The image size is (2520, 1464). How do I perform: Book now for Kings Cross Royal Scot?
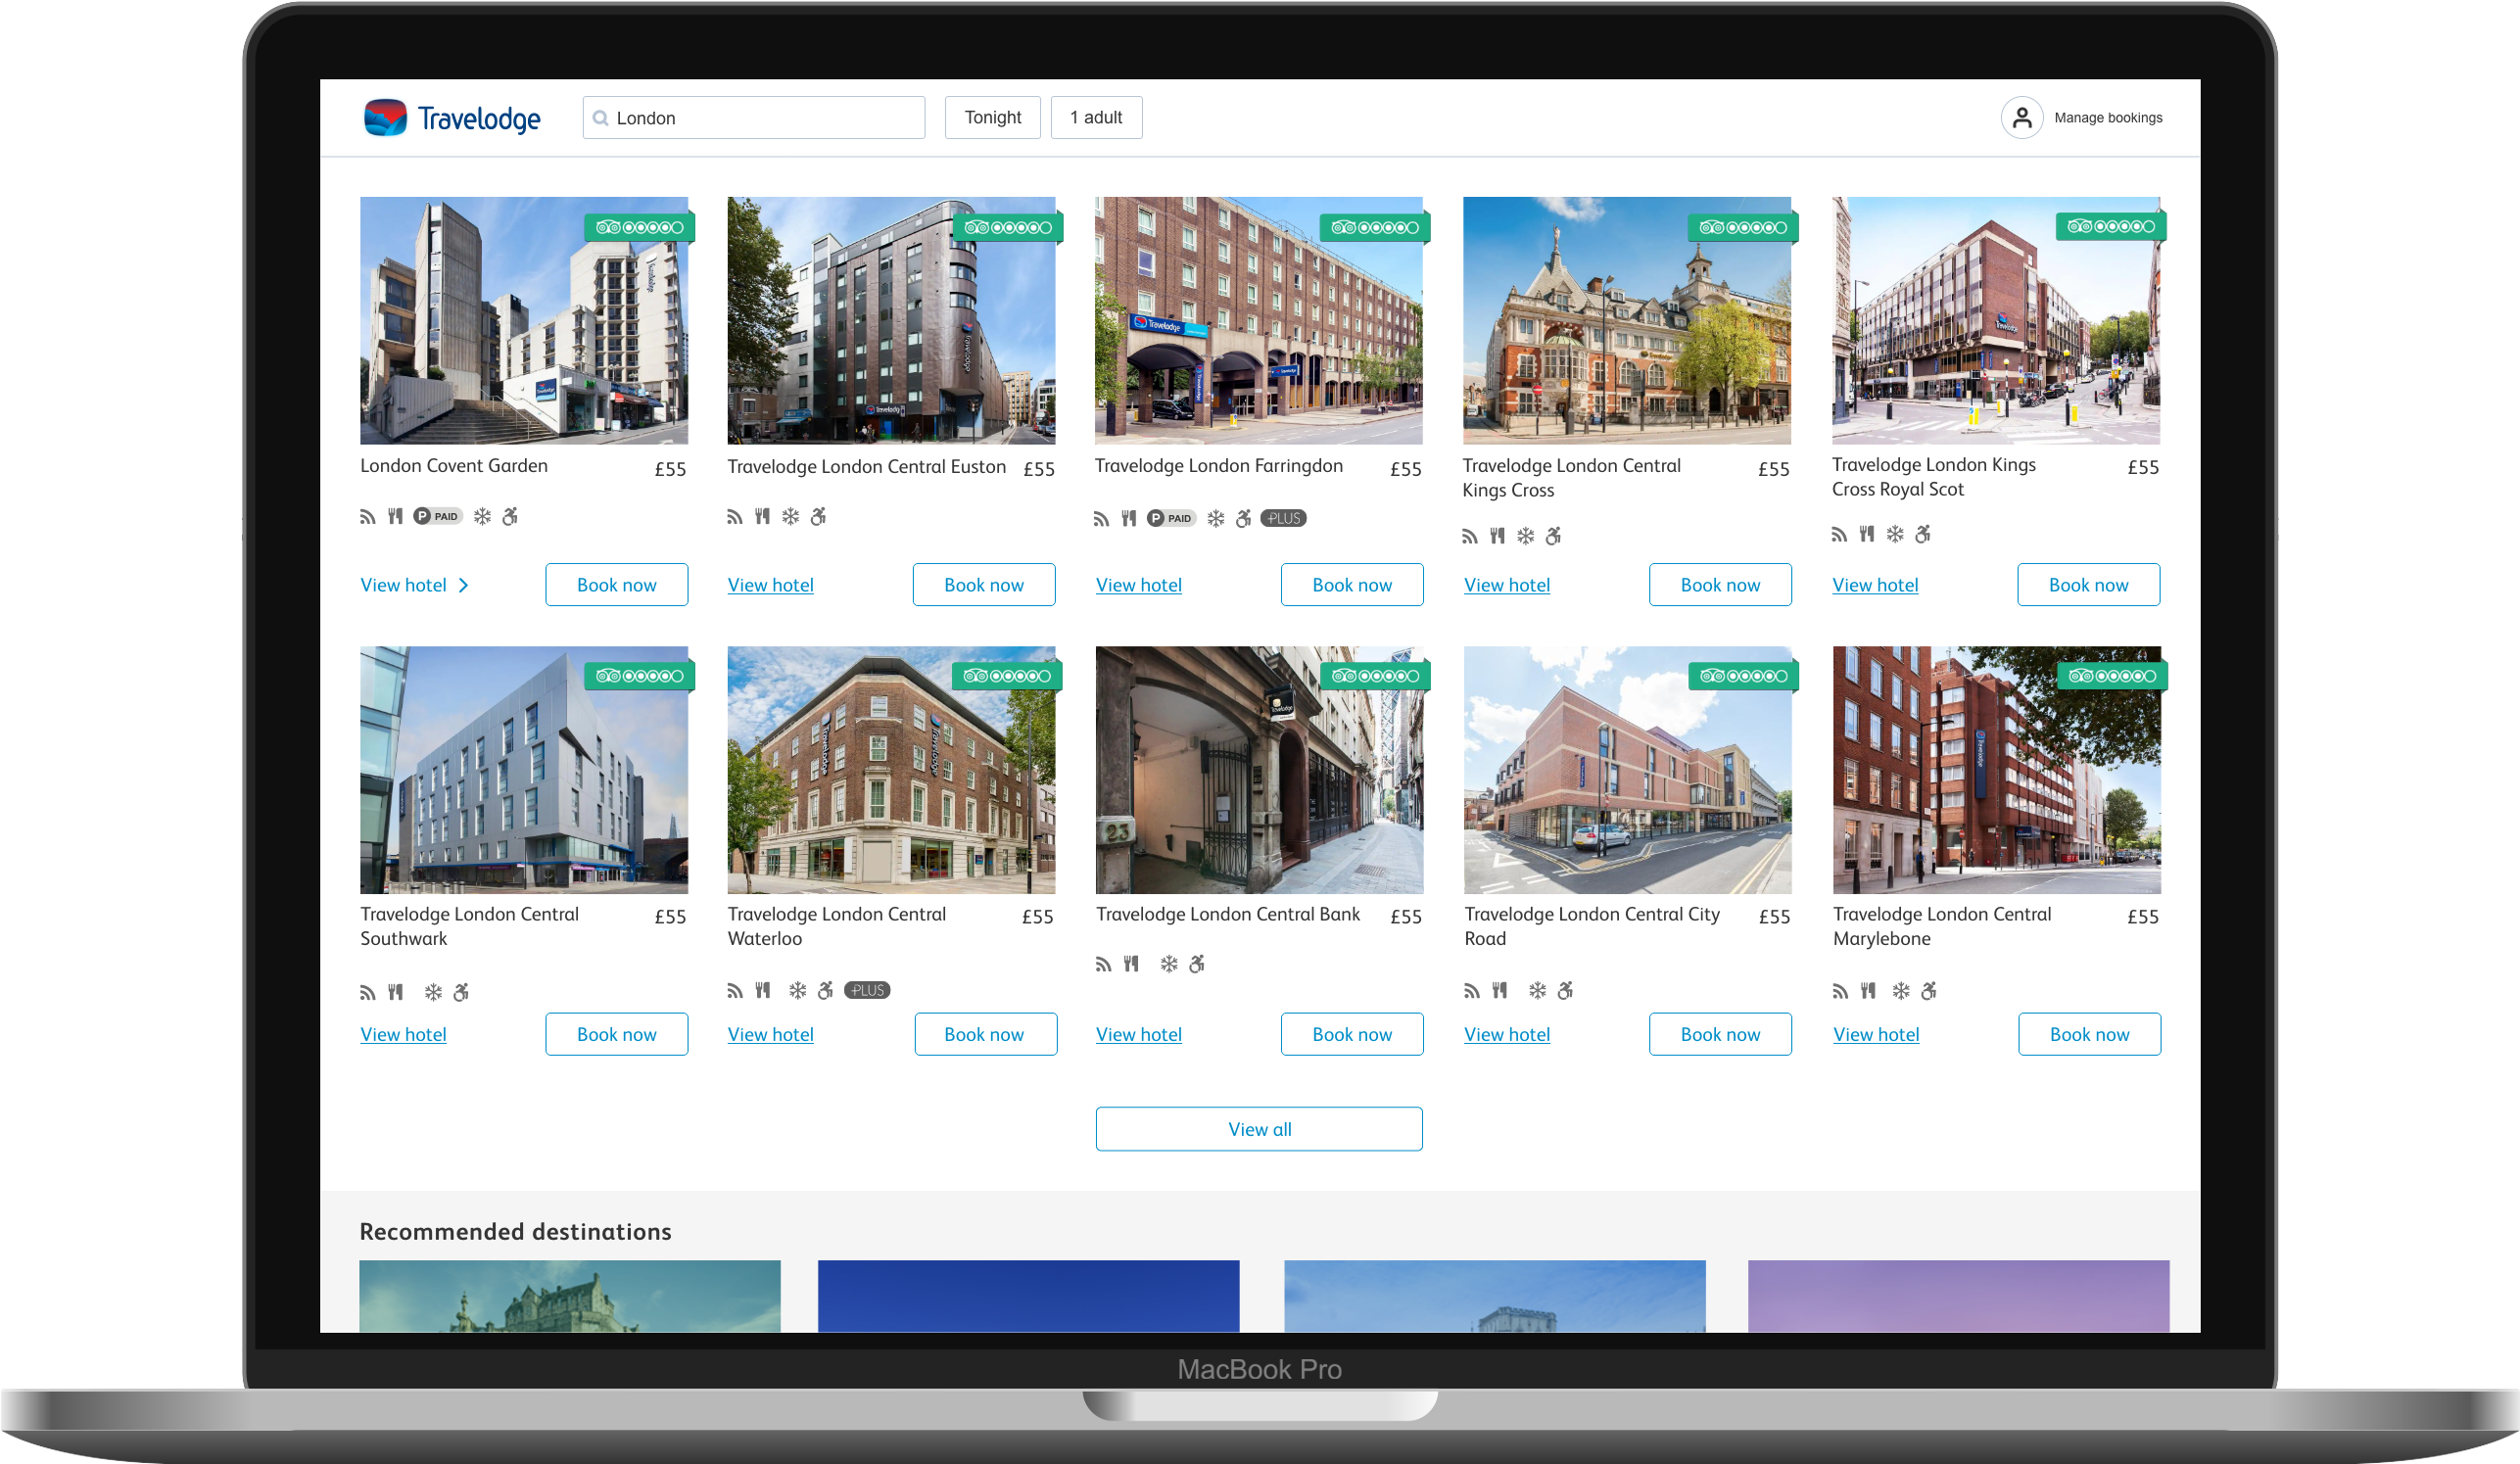point(2088,585)
